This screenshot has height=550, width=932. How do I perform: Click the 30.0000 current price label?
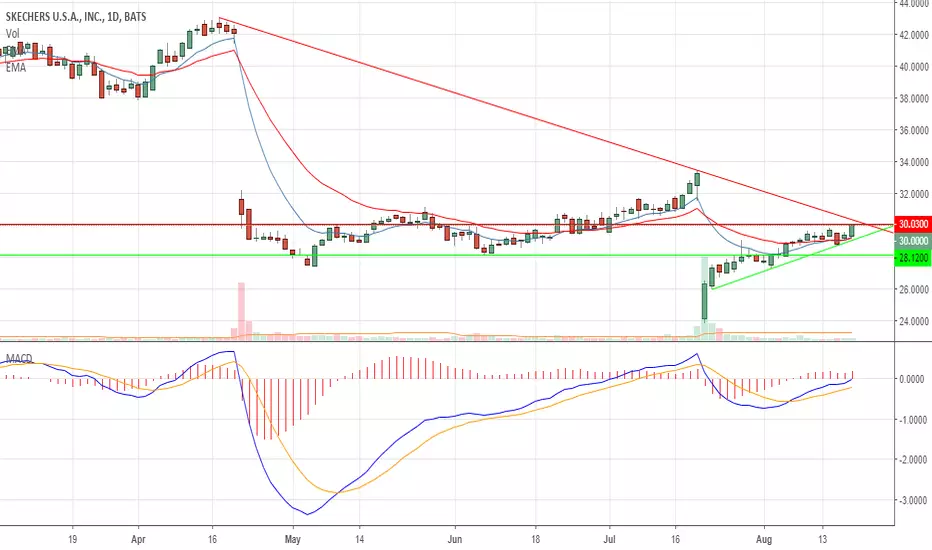pos(913,241)
